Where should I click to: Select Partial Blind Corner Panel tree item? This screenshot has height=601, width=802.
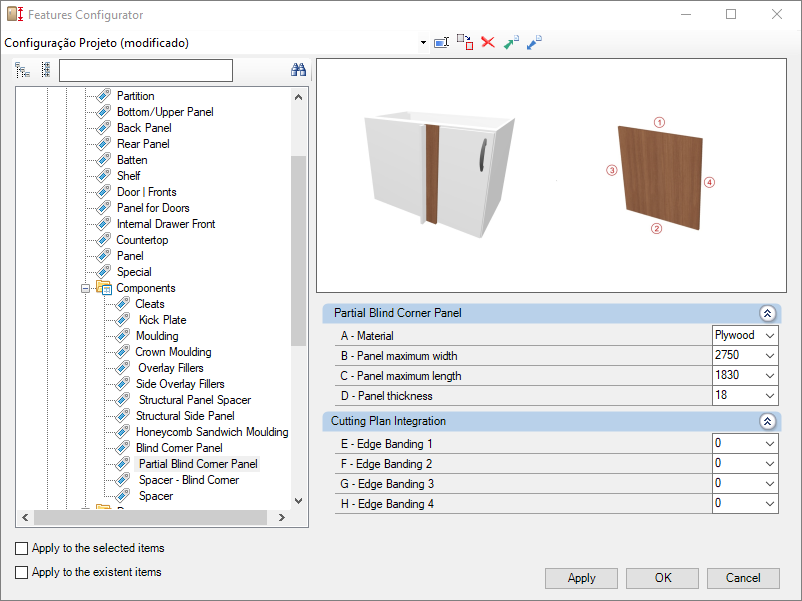click(198, 464)
